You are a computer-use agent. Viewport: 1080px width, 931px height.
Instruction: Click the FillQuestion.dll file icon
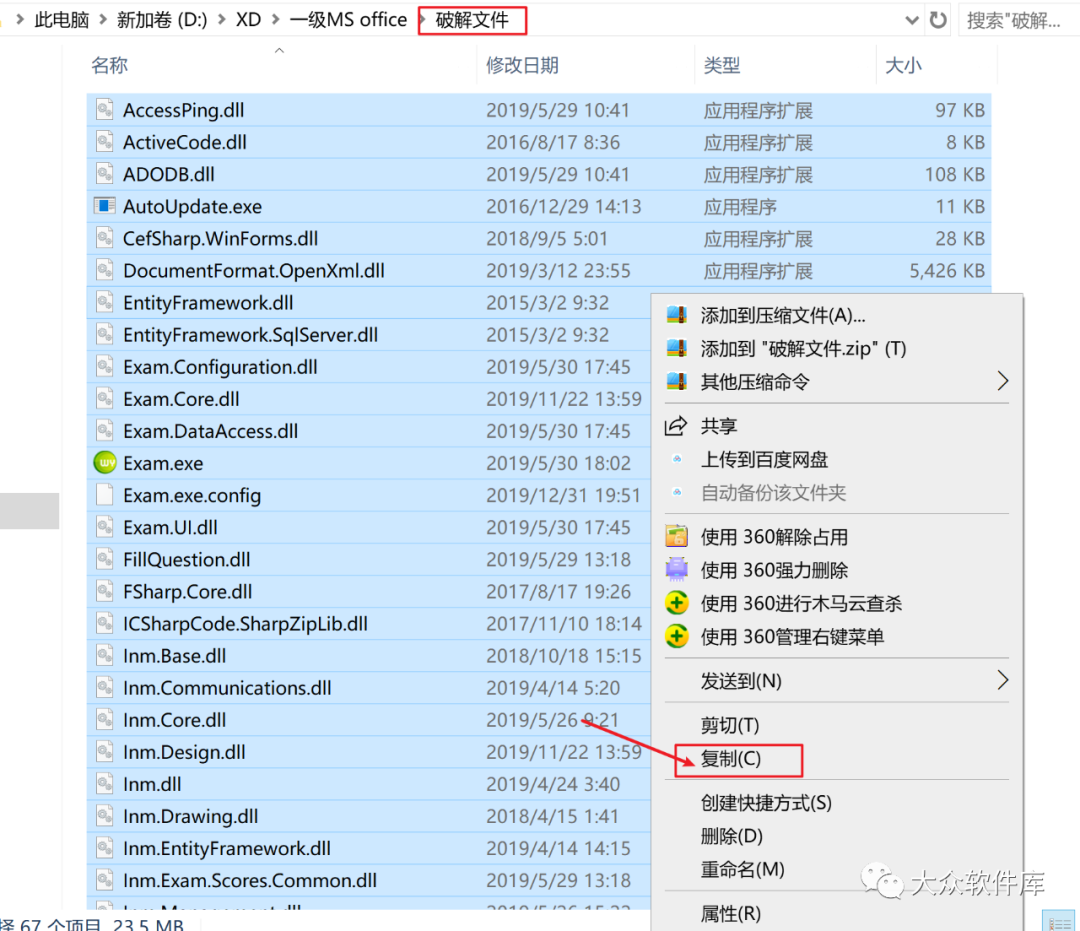click(x=104, y=559)
